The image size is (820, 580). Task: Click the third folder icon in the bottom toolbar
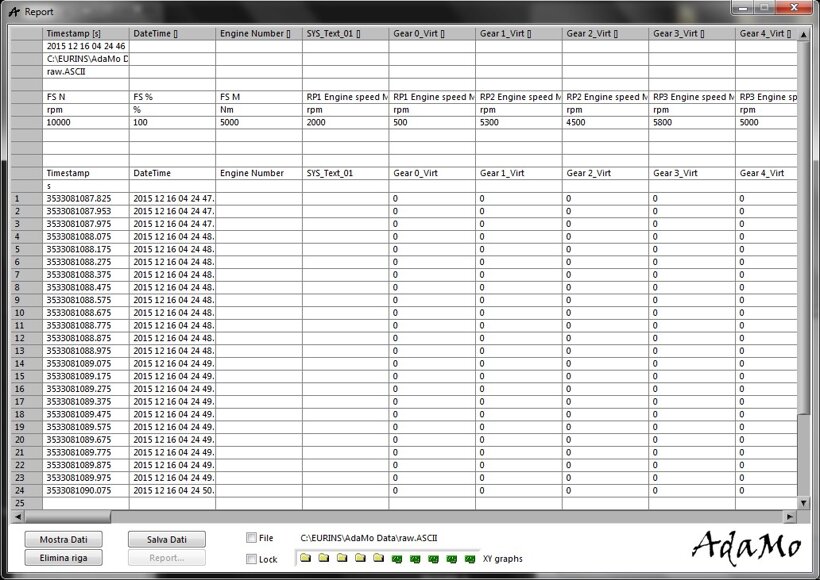point(342,558)
